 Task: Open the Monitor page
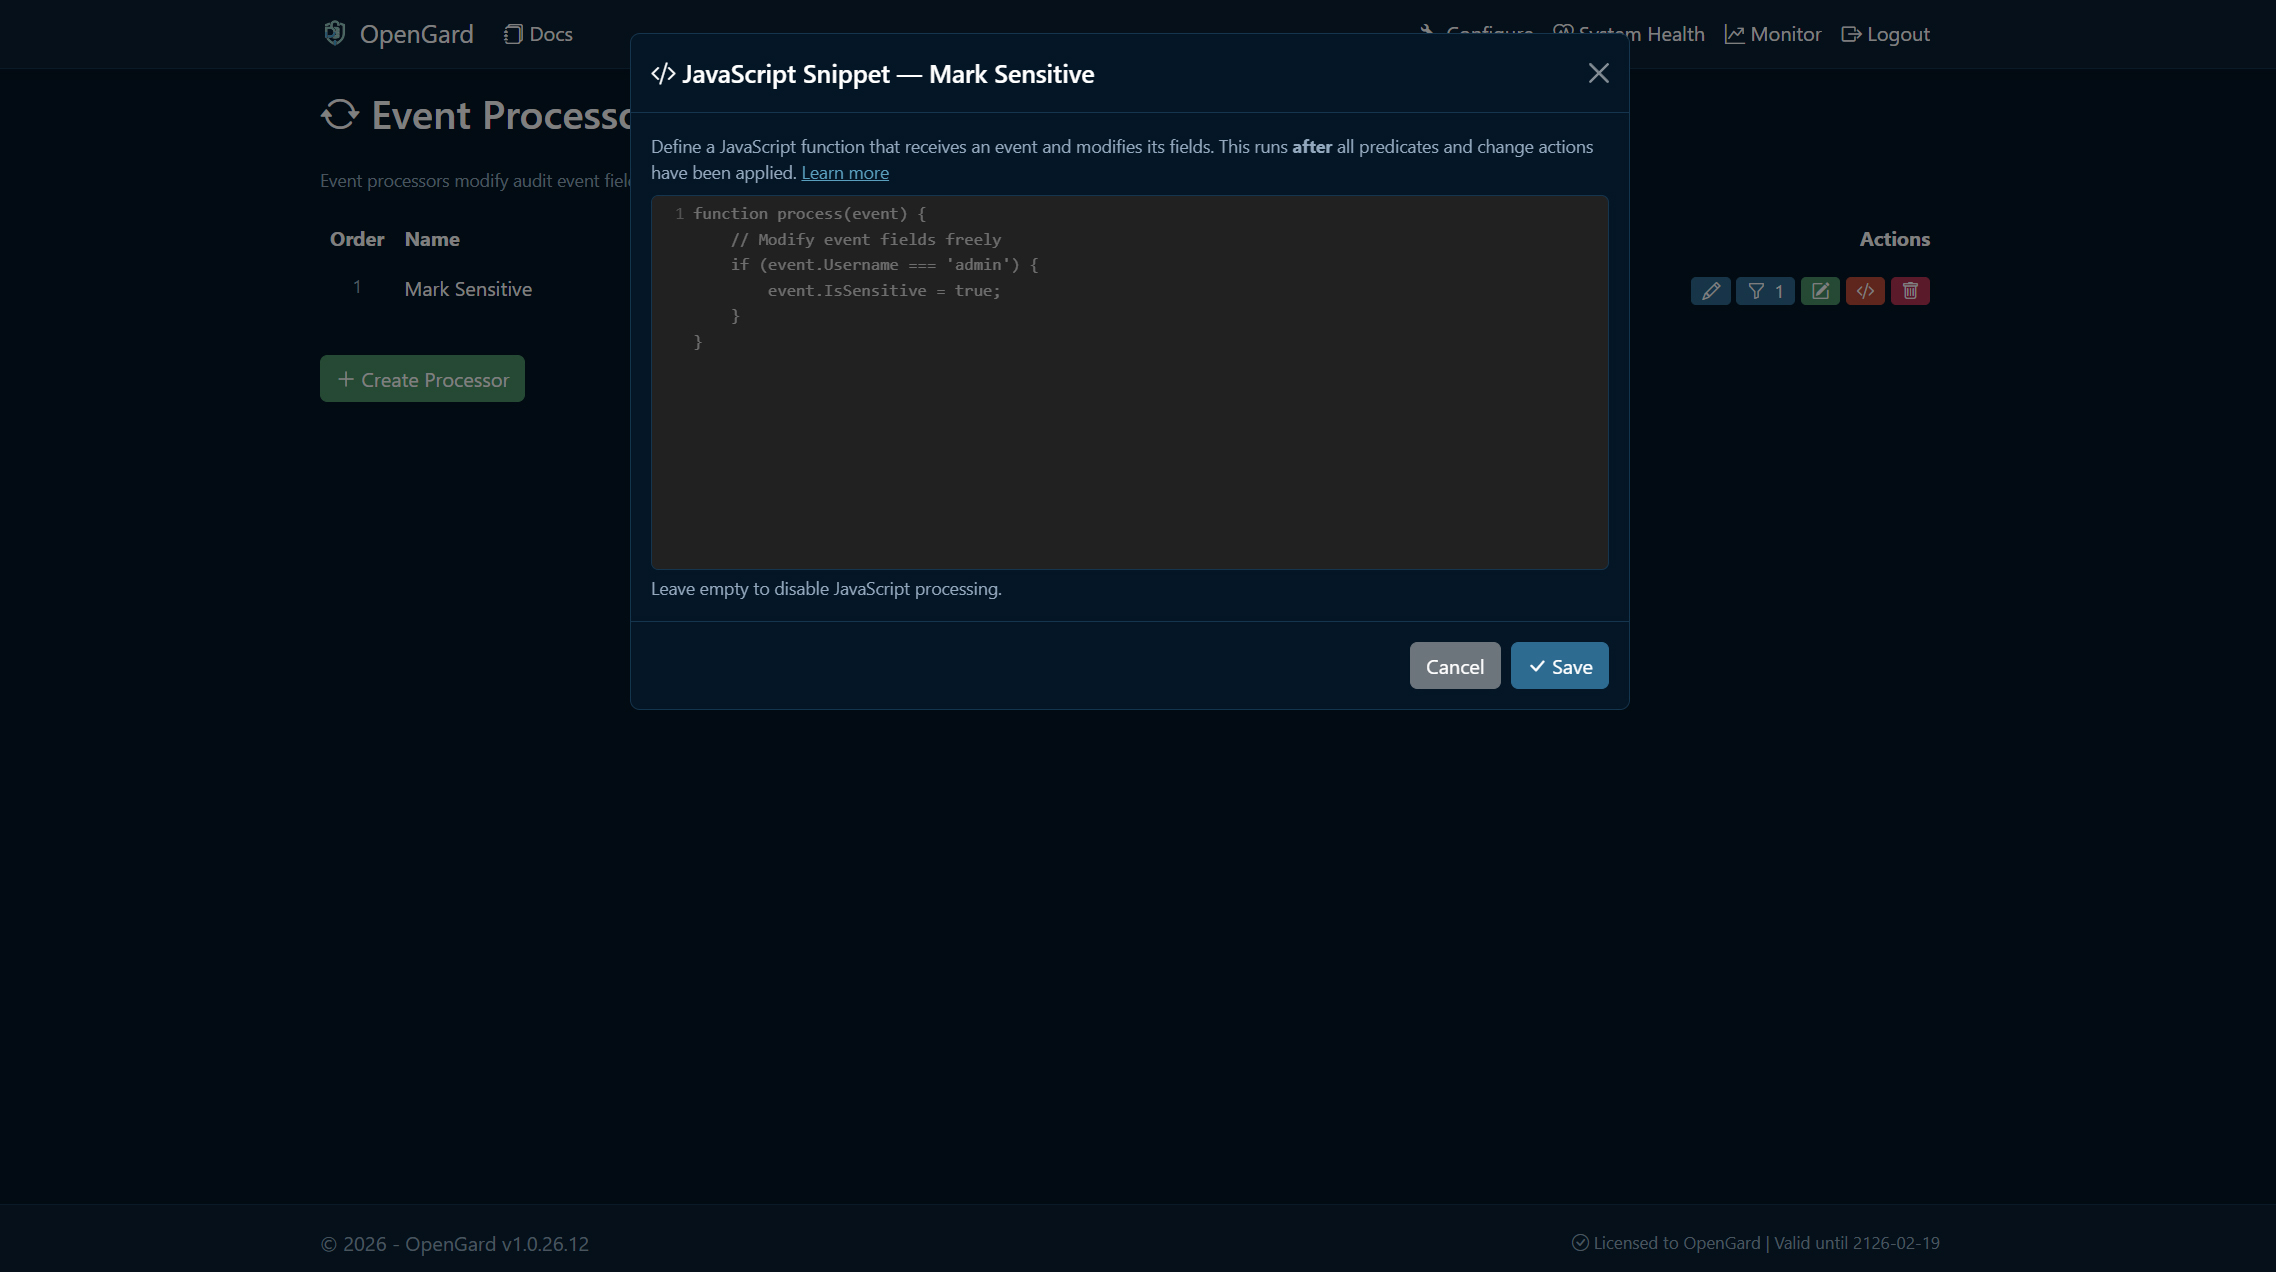click(1773, 33)
